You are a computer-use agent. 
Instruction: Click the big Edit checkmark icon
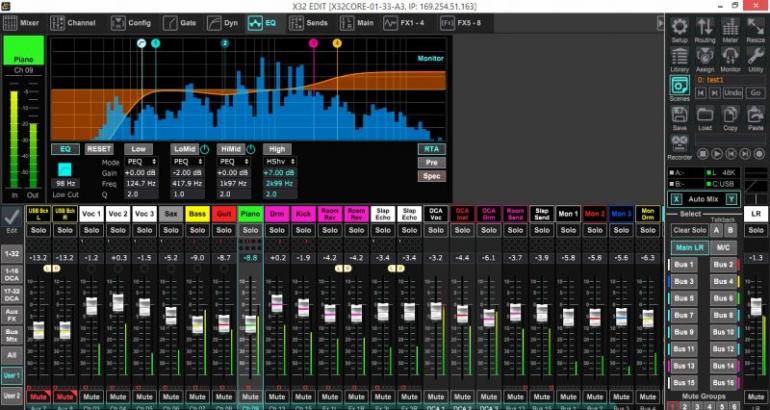pyautogui.click(x=11, y=217)
